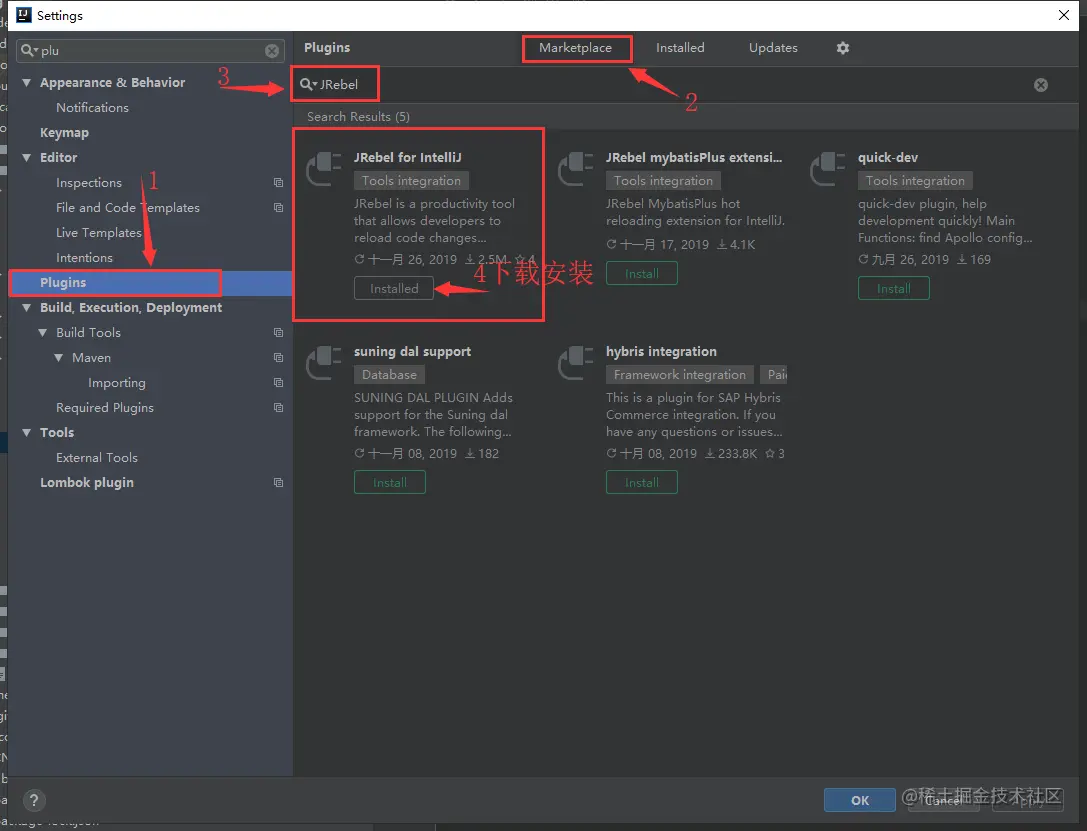The height and width of the screenshot is (831, 1087).
Task: Open Intentions settings
Action: click(x=84, y=257)
